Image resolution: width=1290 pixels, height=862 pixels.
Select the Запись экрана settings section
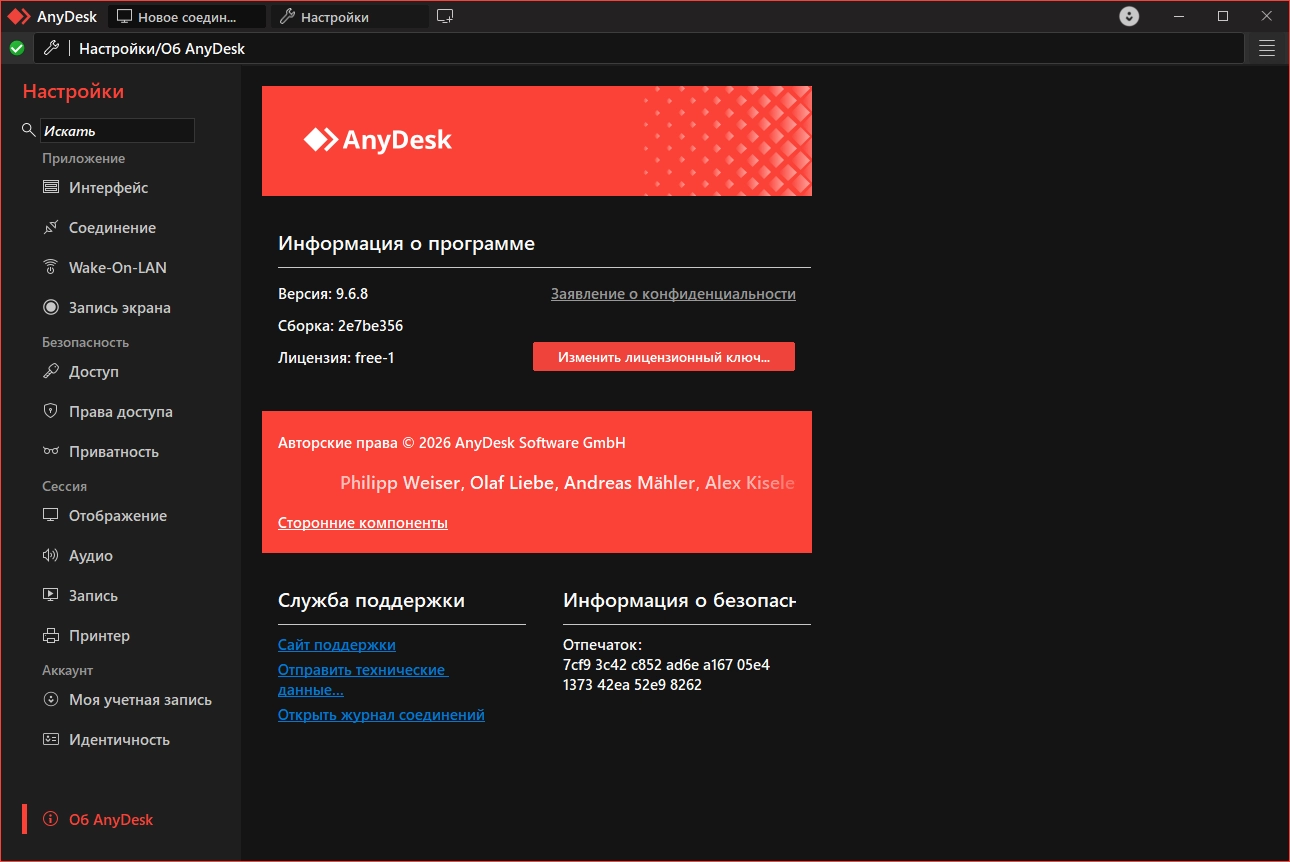click(120, 308)
